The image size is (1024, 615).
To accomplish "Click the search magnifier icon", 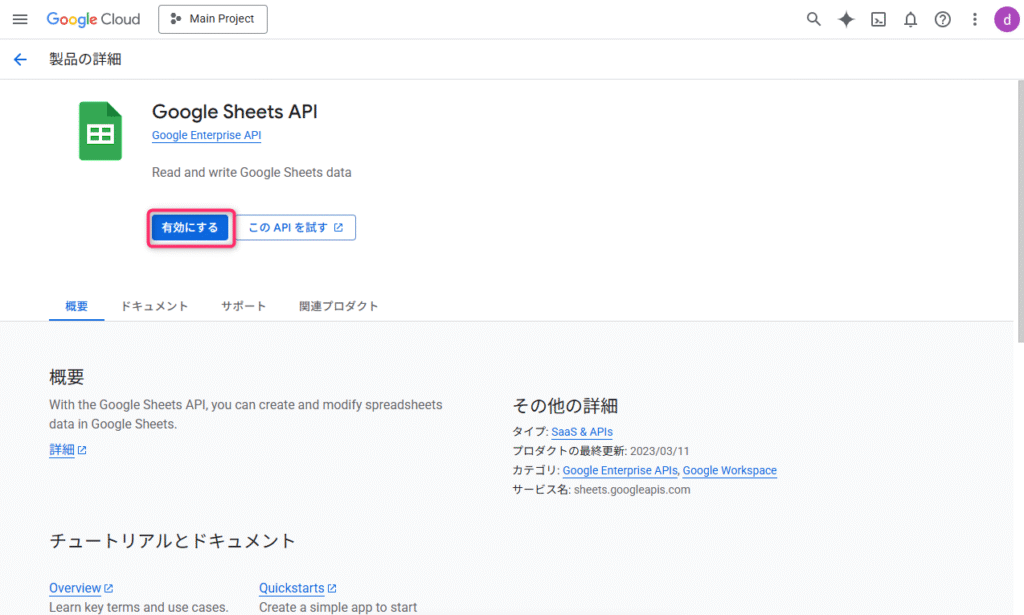I will (813, 20).
